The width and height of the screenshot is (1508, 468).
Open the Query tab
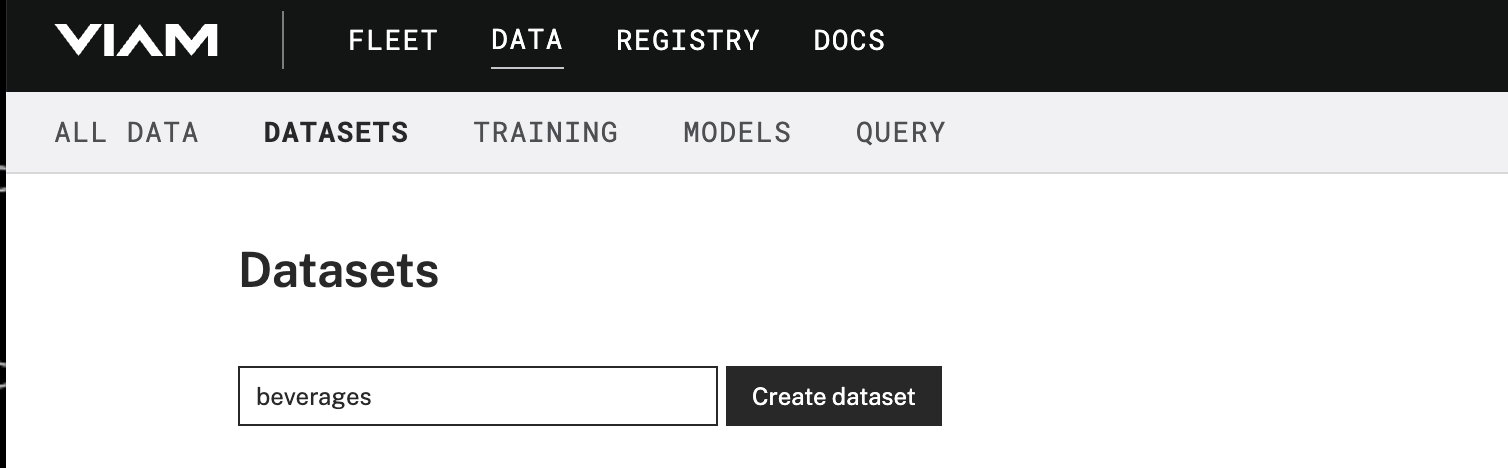click(900, 133)
